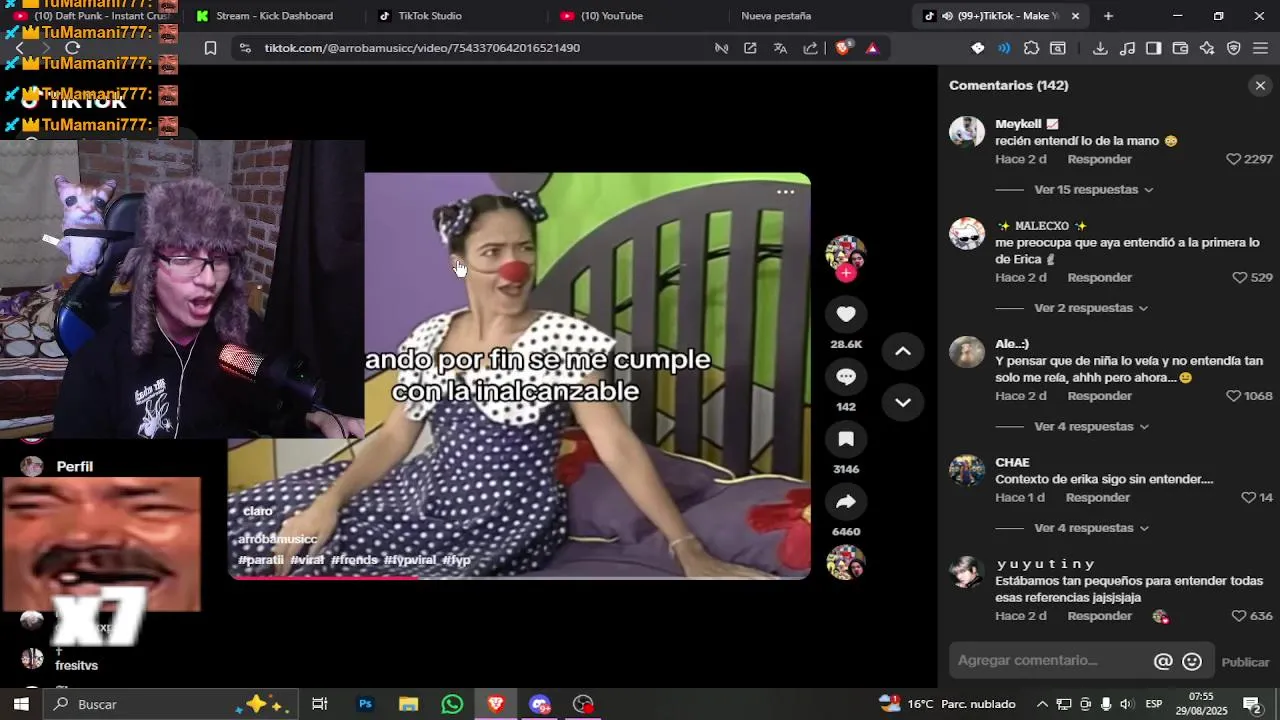1280x720 pixels.
Task: Open the video's three-dot options menu
Action: point(786,192)
